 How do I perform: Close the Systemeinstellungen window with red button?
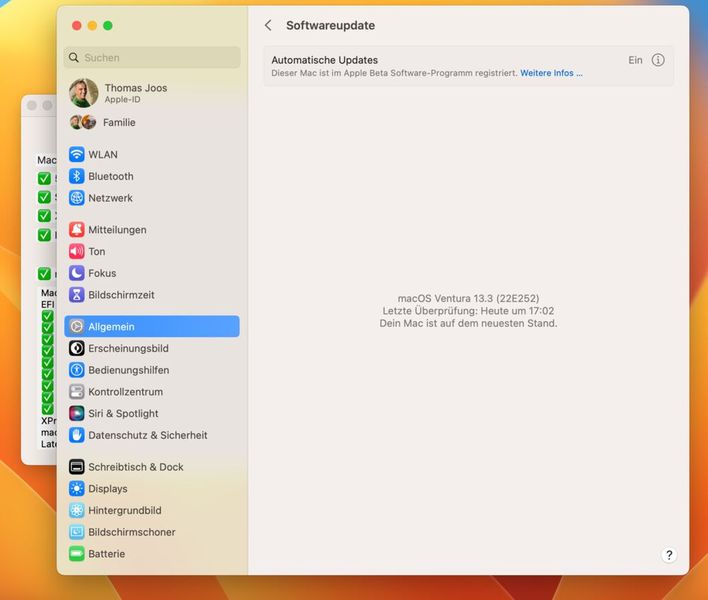(x=76, y=26)
